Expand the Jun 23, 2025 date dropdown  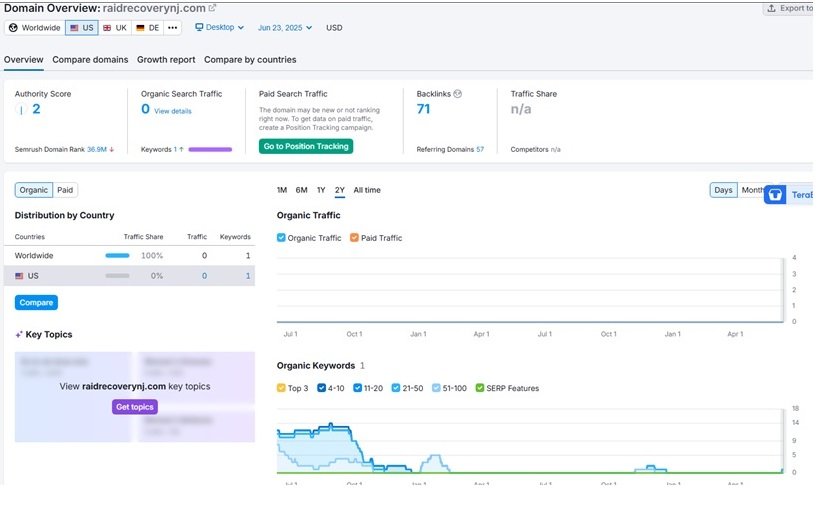(x=285, y=28)
